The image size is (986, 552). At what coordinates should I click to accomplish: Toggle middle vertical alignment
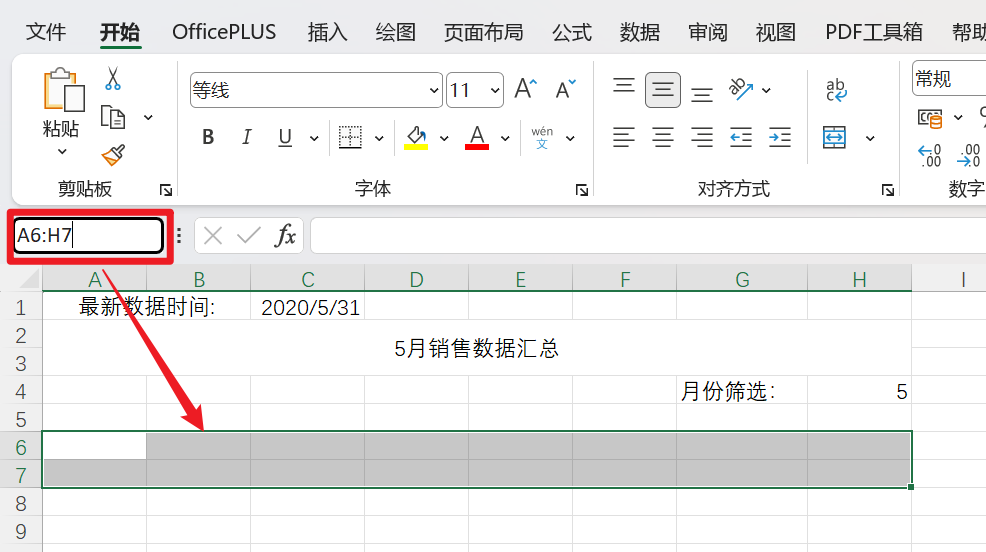[663, 90]
